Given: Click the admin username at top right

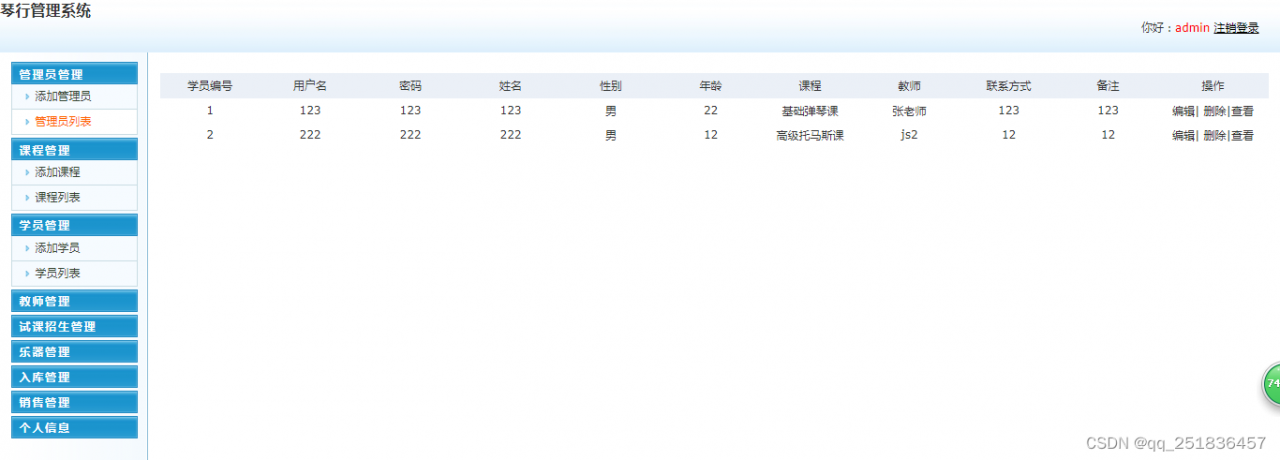Looking at the screenshot, I should click(x=1192, y=28).
